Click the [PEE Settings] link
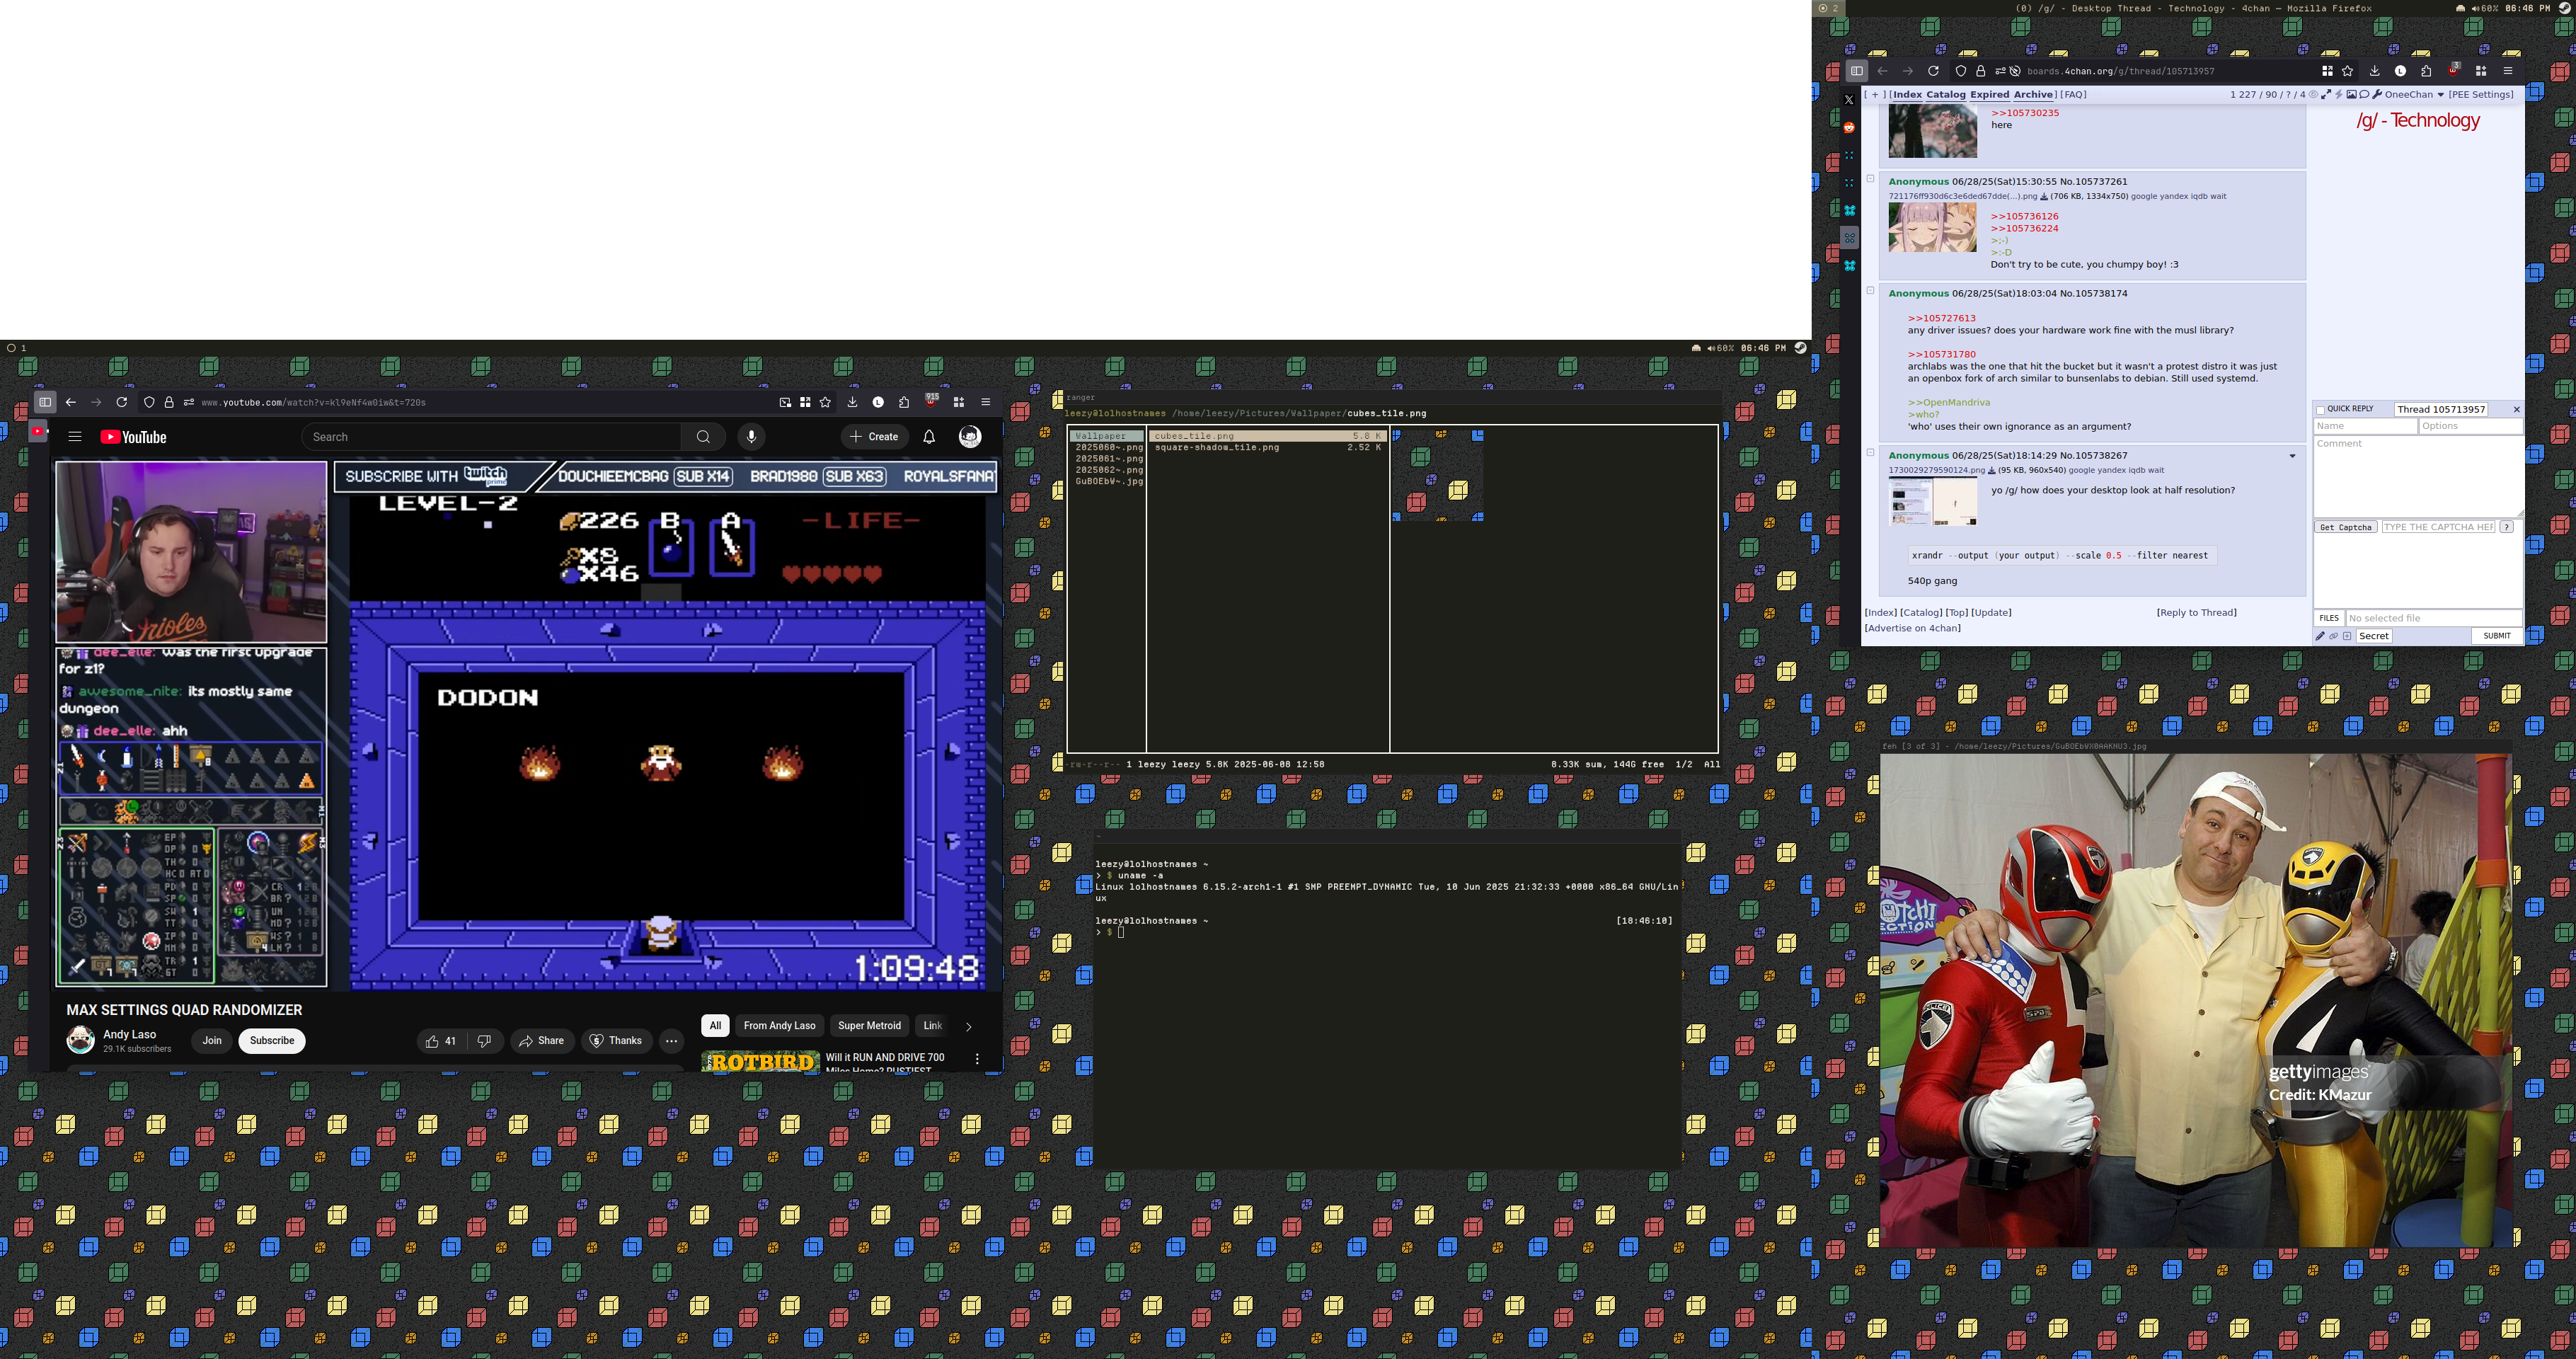 click(2480, 95)
